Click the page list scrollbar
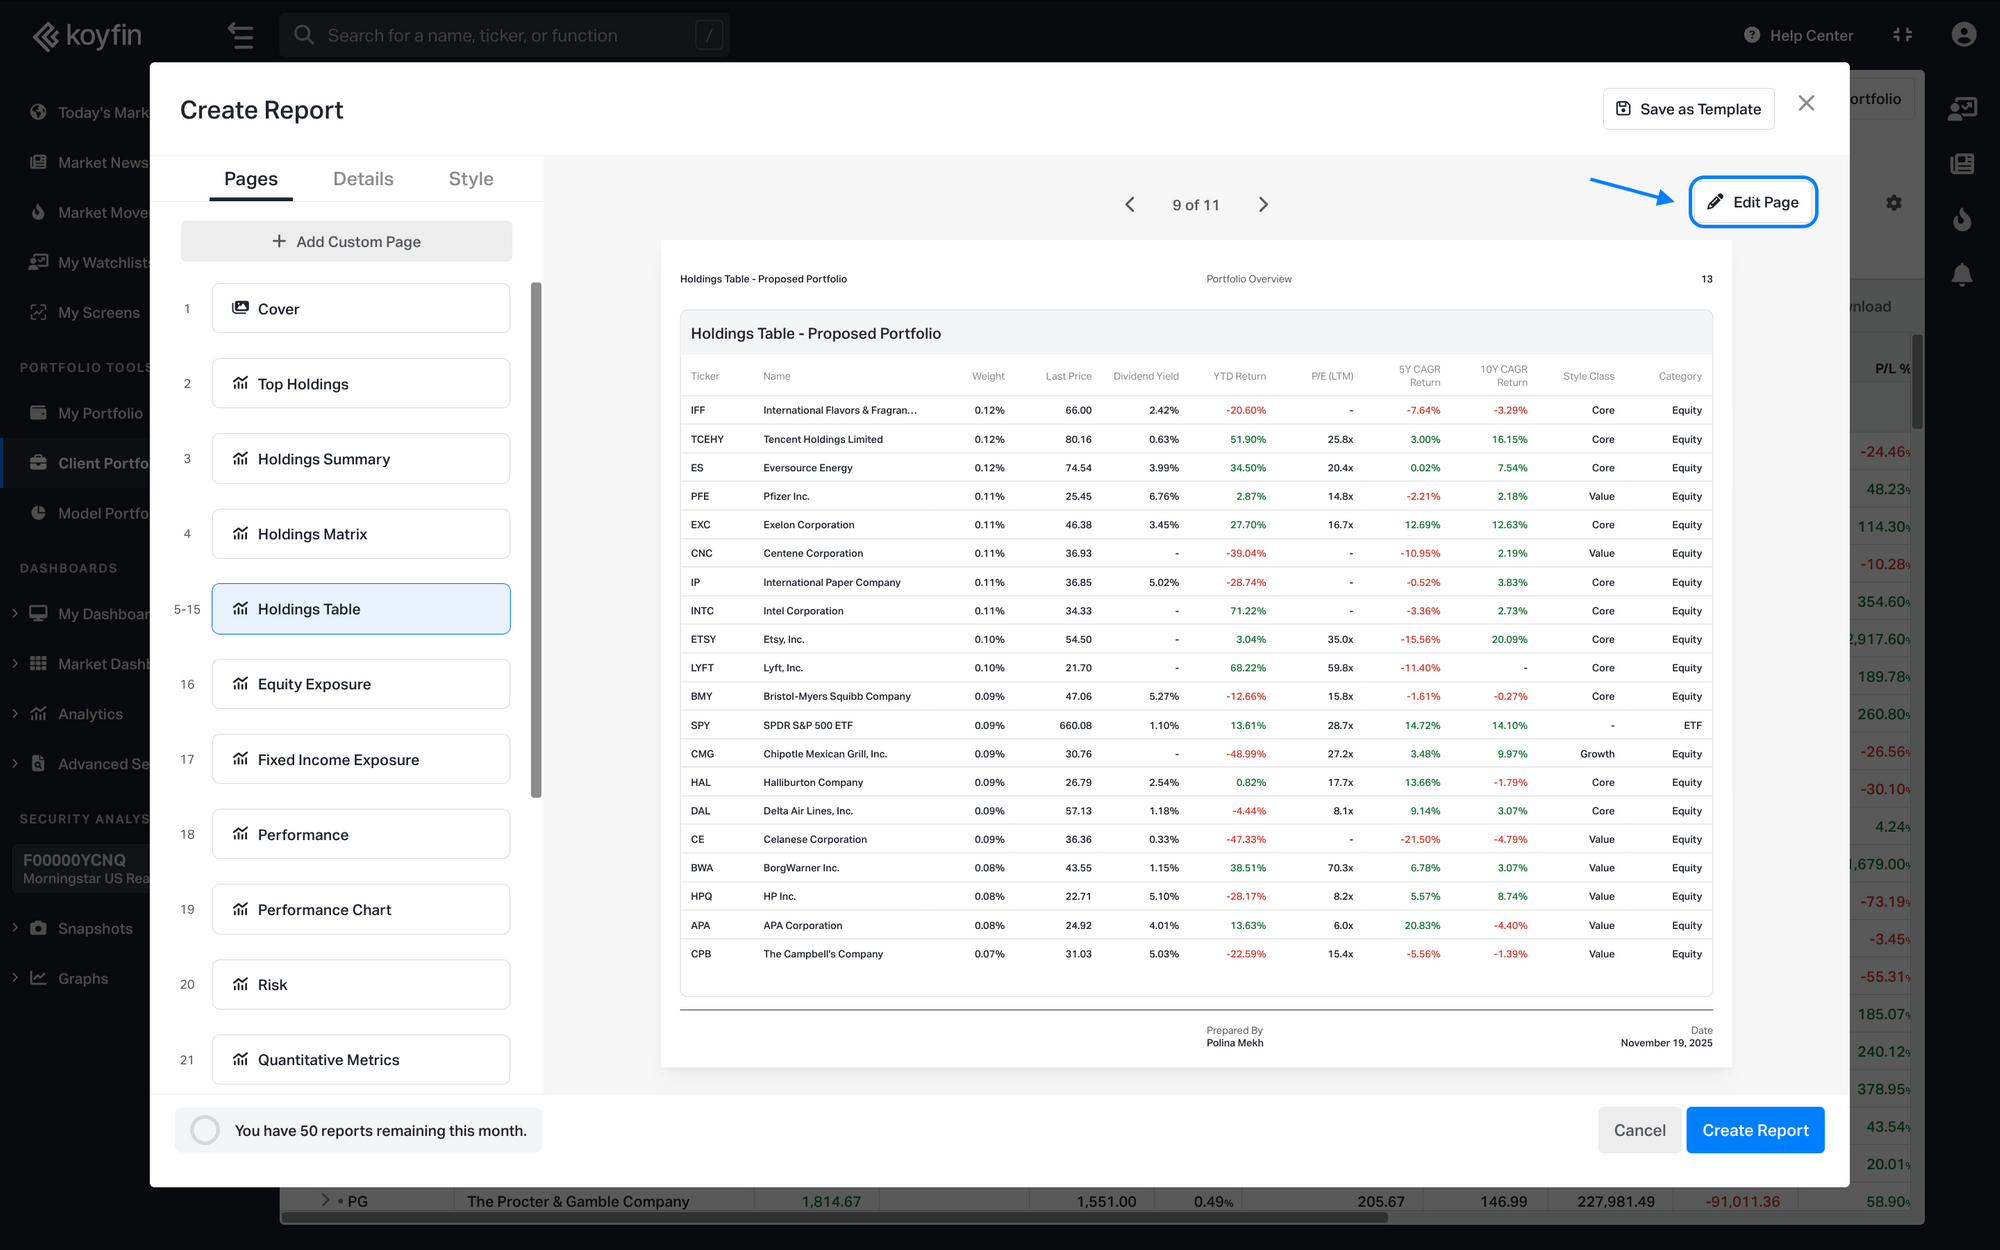This screenshot has width=2000, height=1250. (x=536, y=540)
